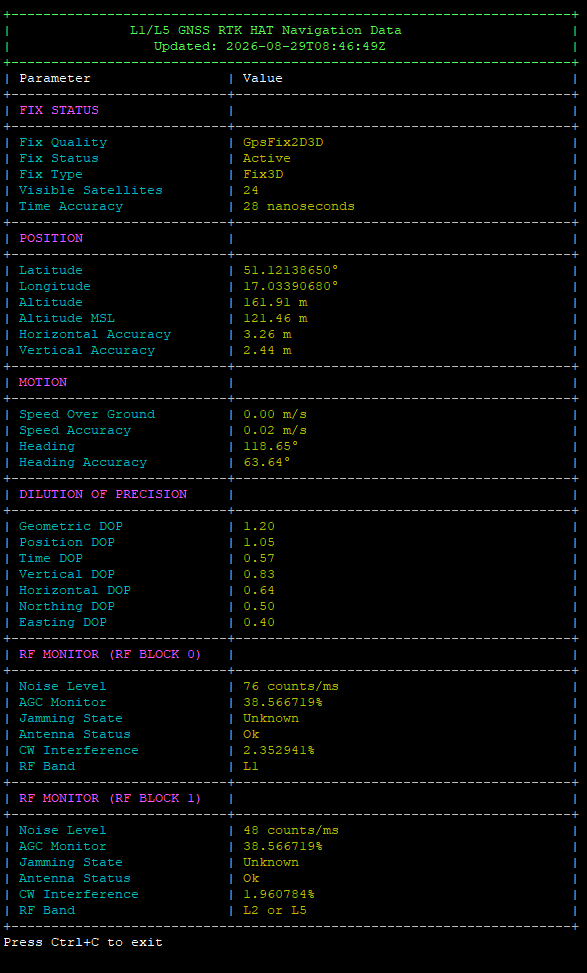Click the Speed Over Ground value 0.00 m/s

275,415
